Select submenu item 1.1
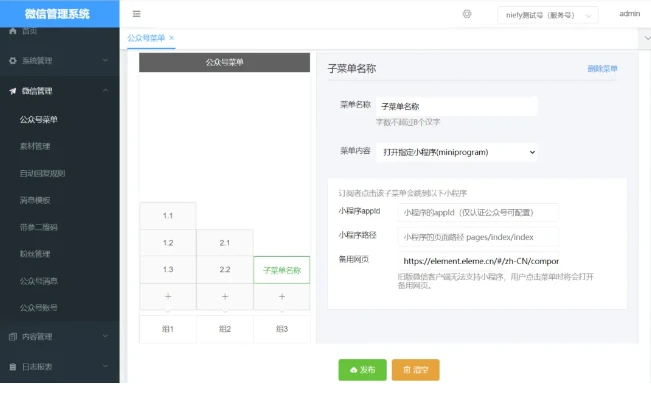Viewport: 651px width, 408px height. [x=168, y=216]
